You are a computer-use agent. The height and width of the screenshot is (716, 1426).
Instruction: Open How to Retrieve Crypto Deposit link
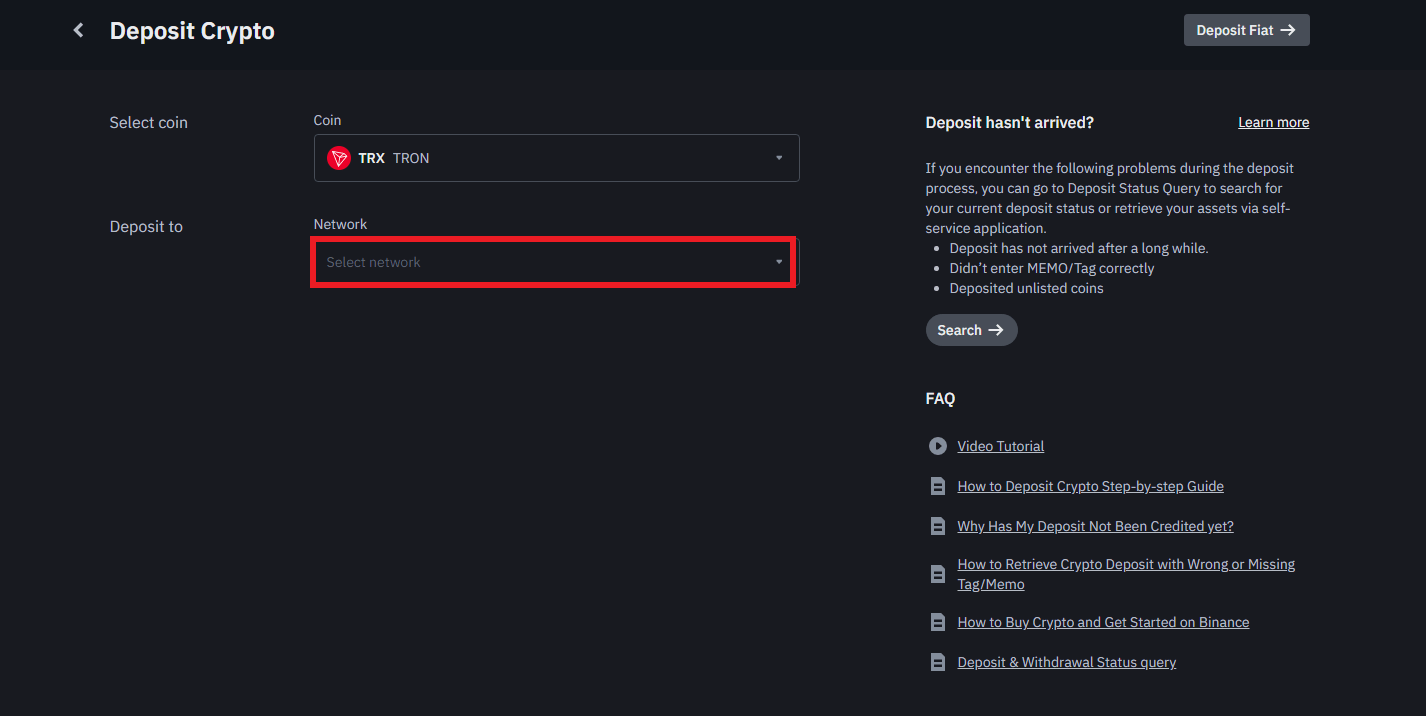point(1126,574)
